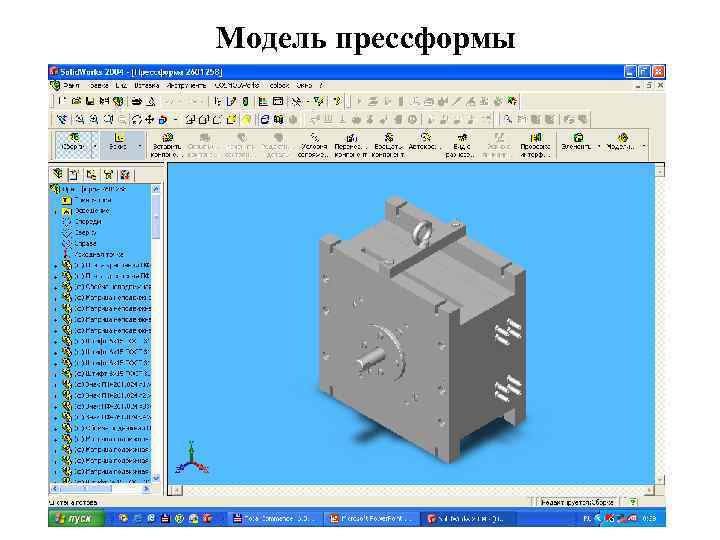Open the COSMOSWorks menu
The image size is (720, 540).
pos(237,85)
